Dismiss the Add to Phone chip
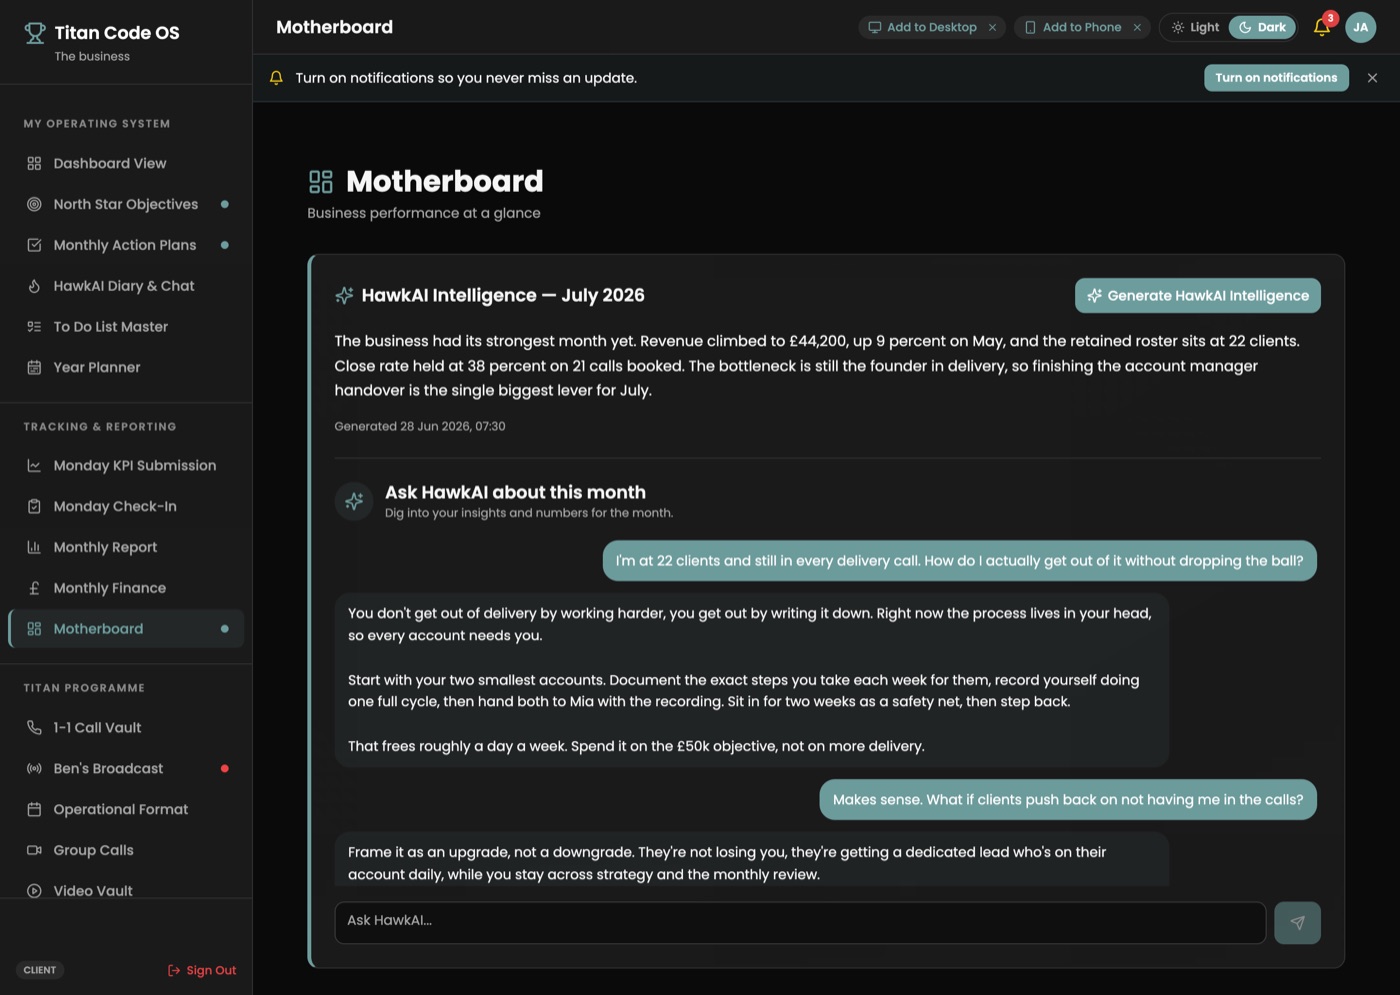 click(1137, 28)
